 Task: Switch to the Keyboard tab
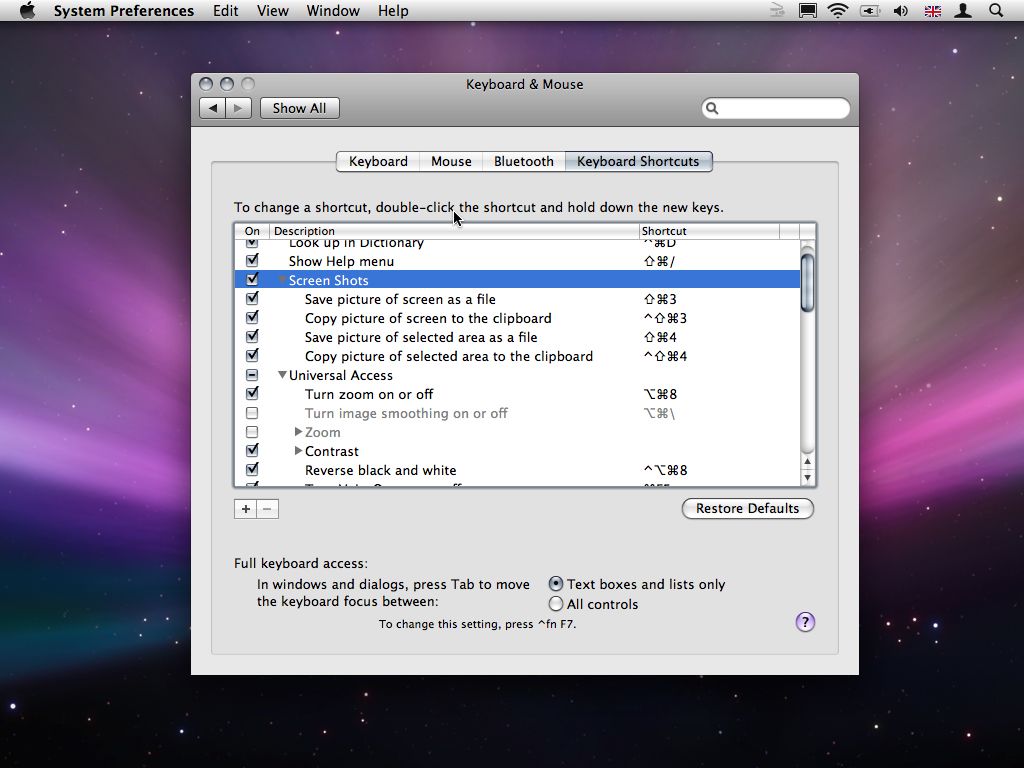378,161
